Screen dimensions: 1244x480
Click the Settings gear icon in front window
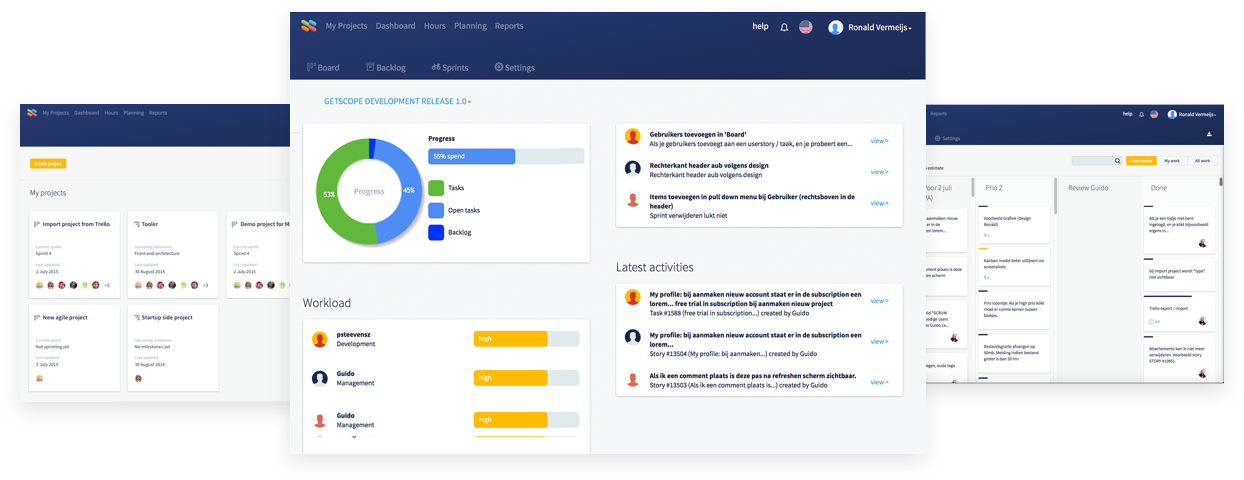(499, 67)
